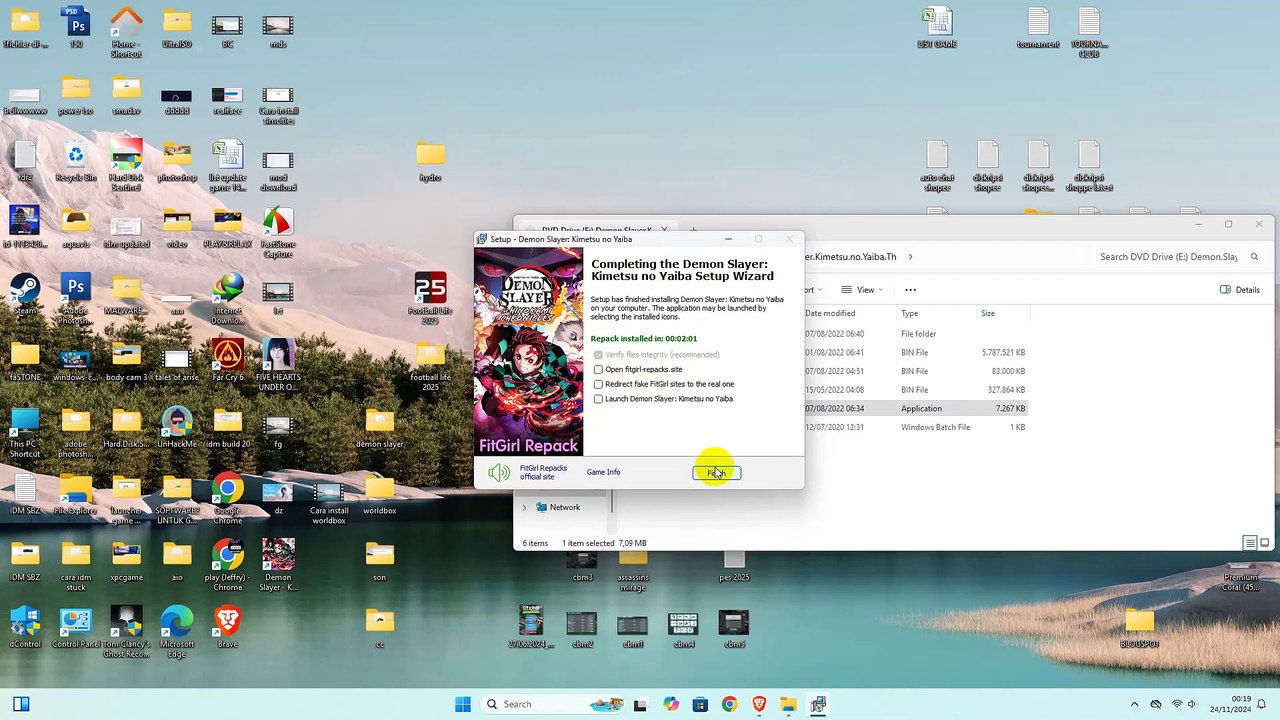The image size is (1280, 720).
Task: Open the Hard Disk Sentinel shortcut
Action: pos(126,165)
